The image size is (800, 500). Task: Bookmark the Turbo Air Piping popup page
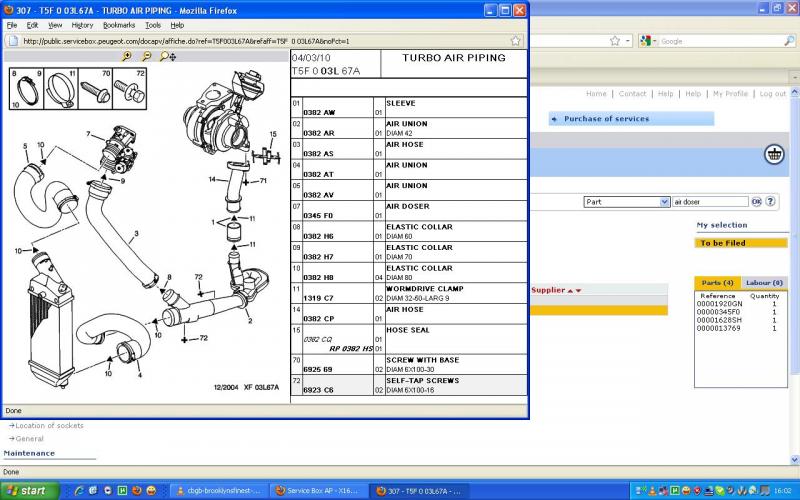515,41
